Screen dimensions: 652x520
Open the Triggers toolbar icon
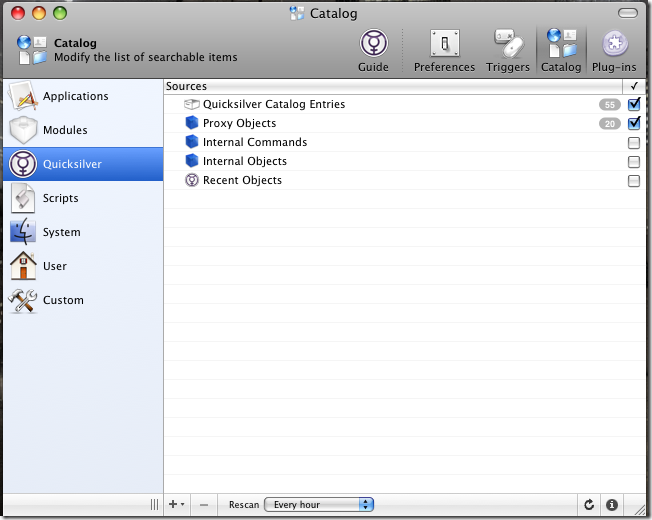(508, 50)
